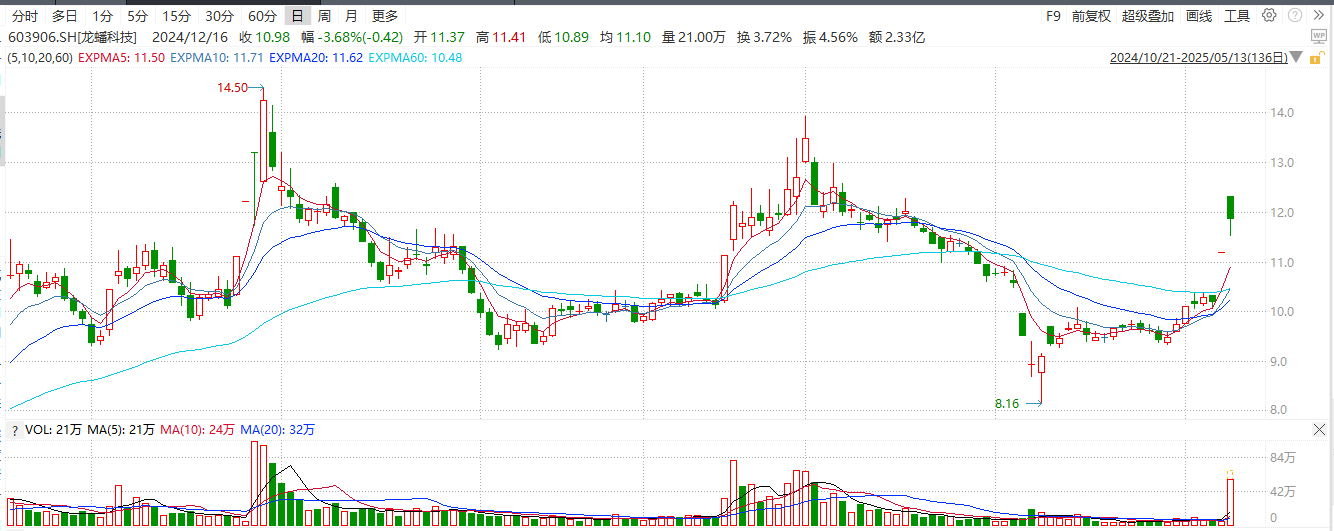Image resolution: width=1334 pixels, height=531 pixels.
Task: Click the VOL: 21万 label
Action: click(x=53, y=430)
